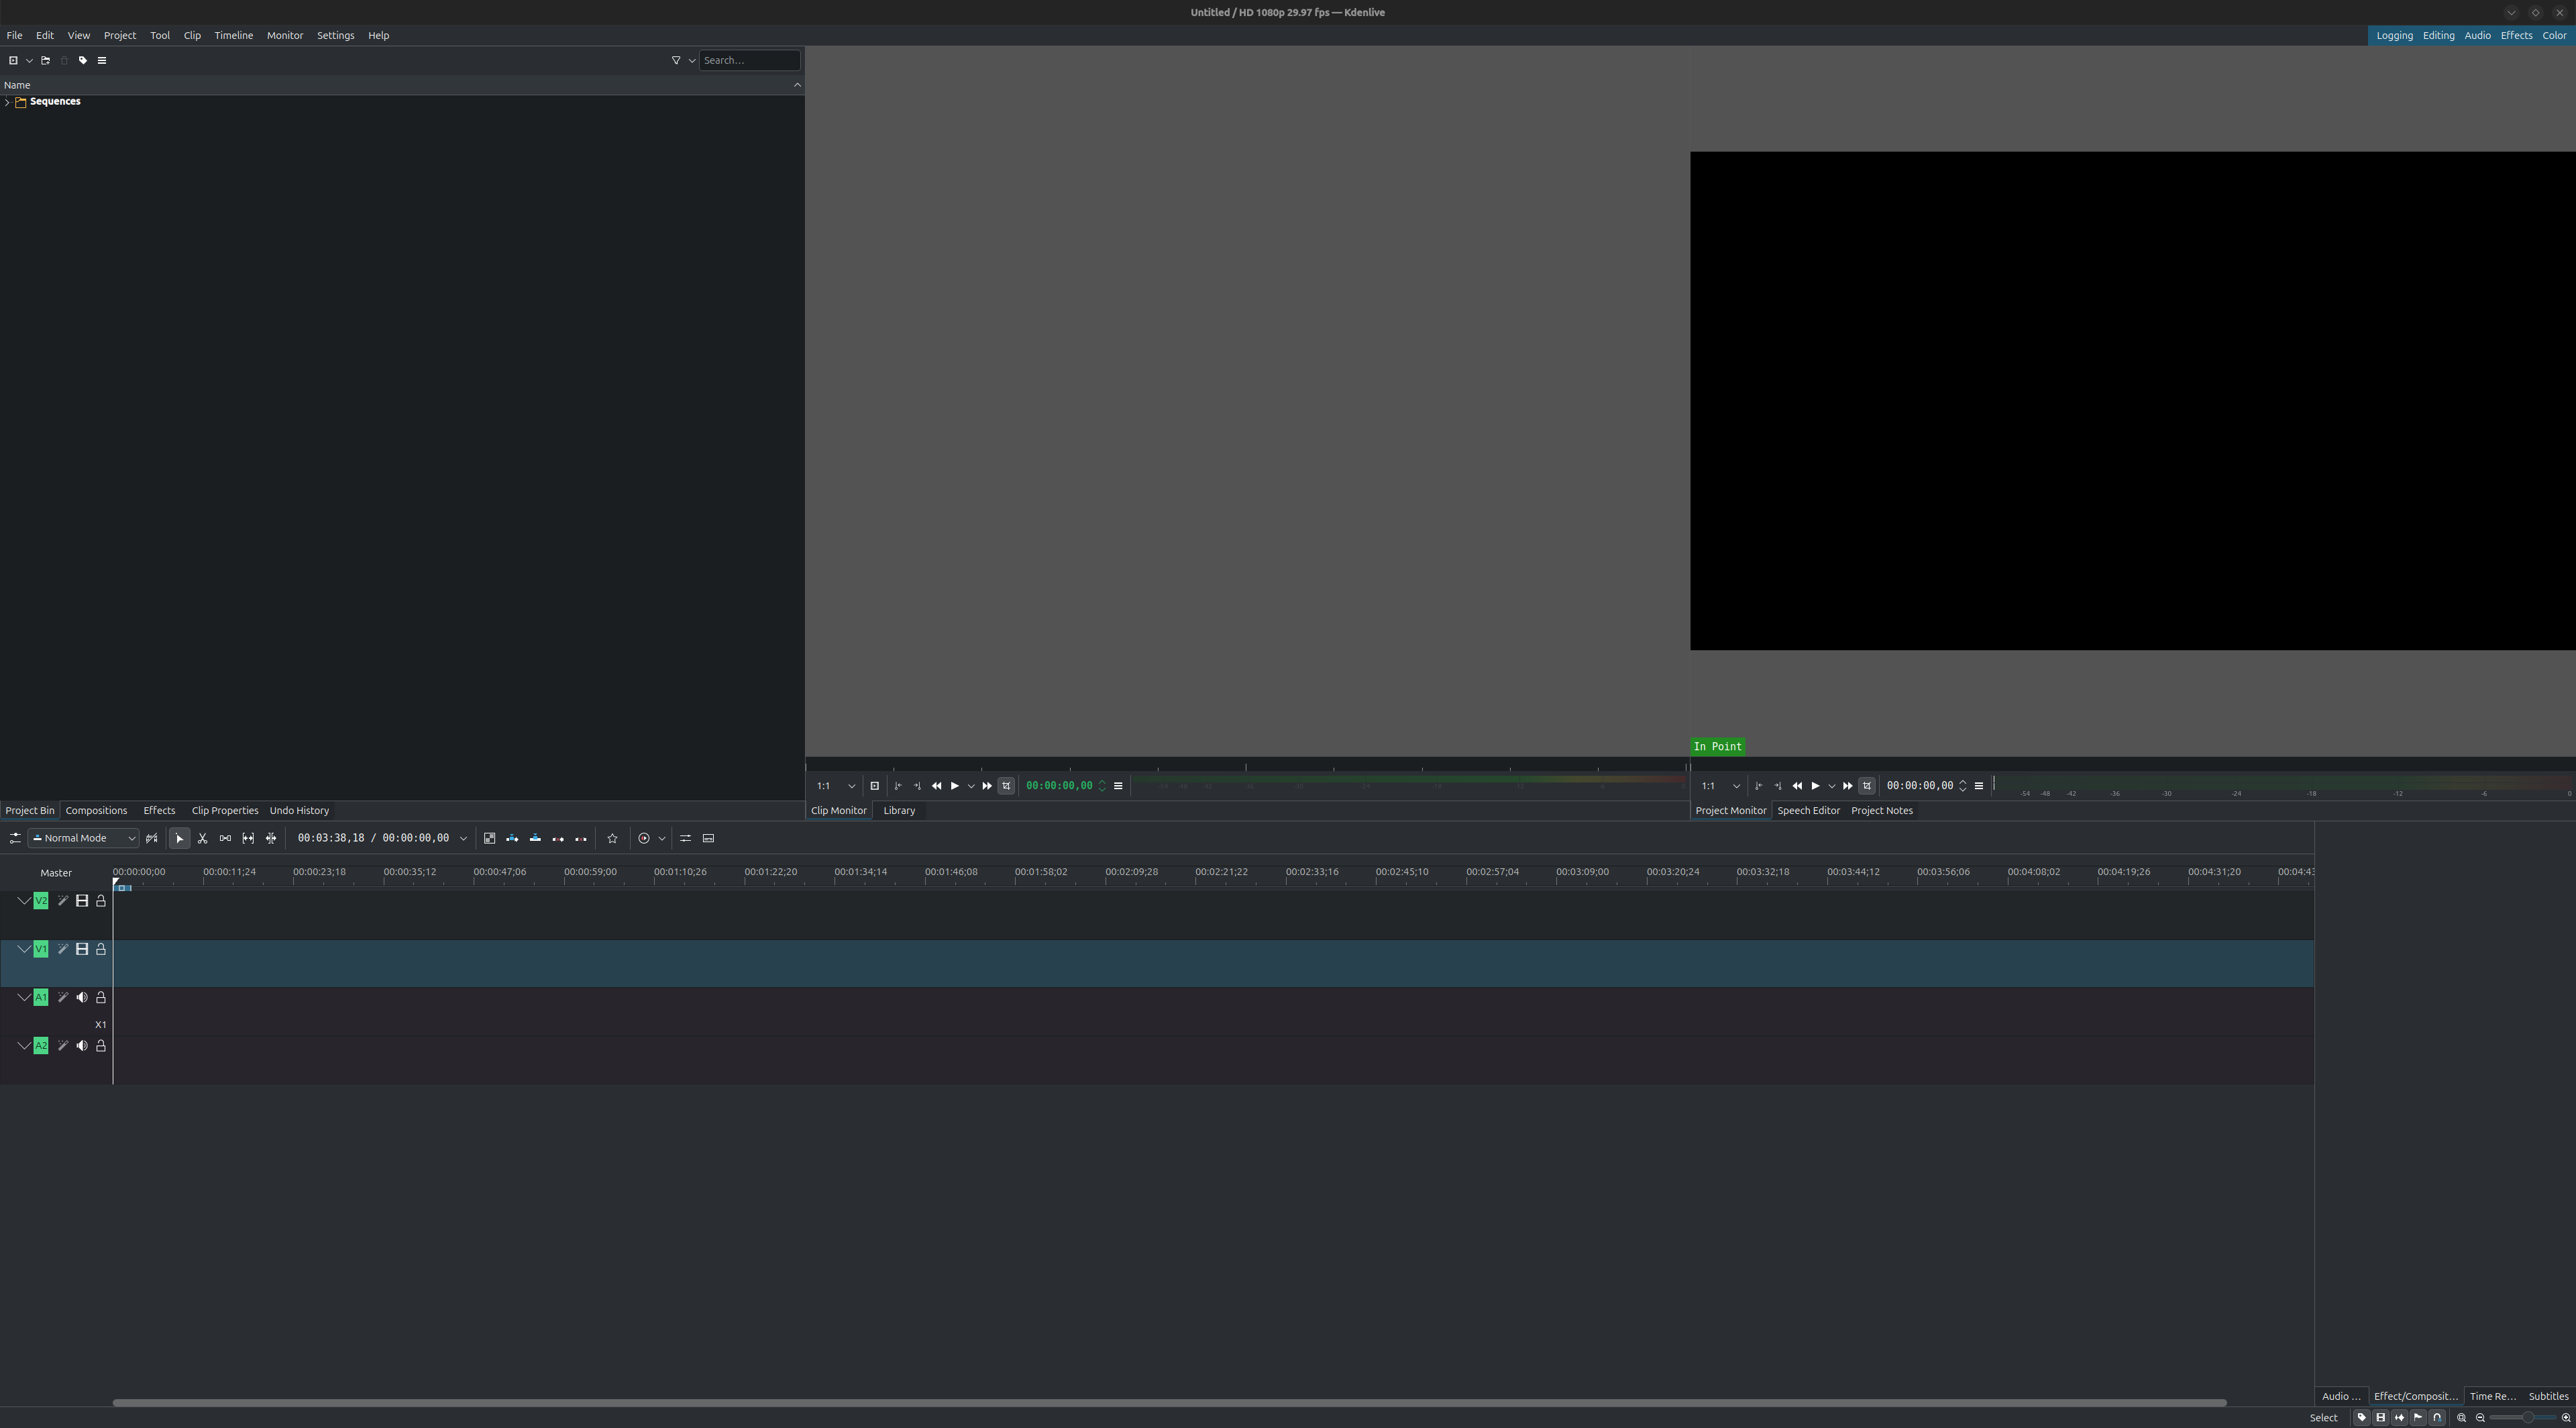Click inside the Project Bin search field
The height and width of the screenshot is (1428, 2576).
(748, 60)
